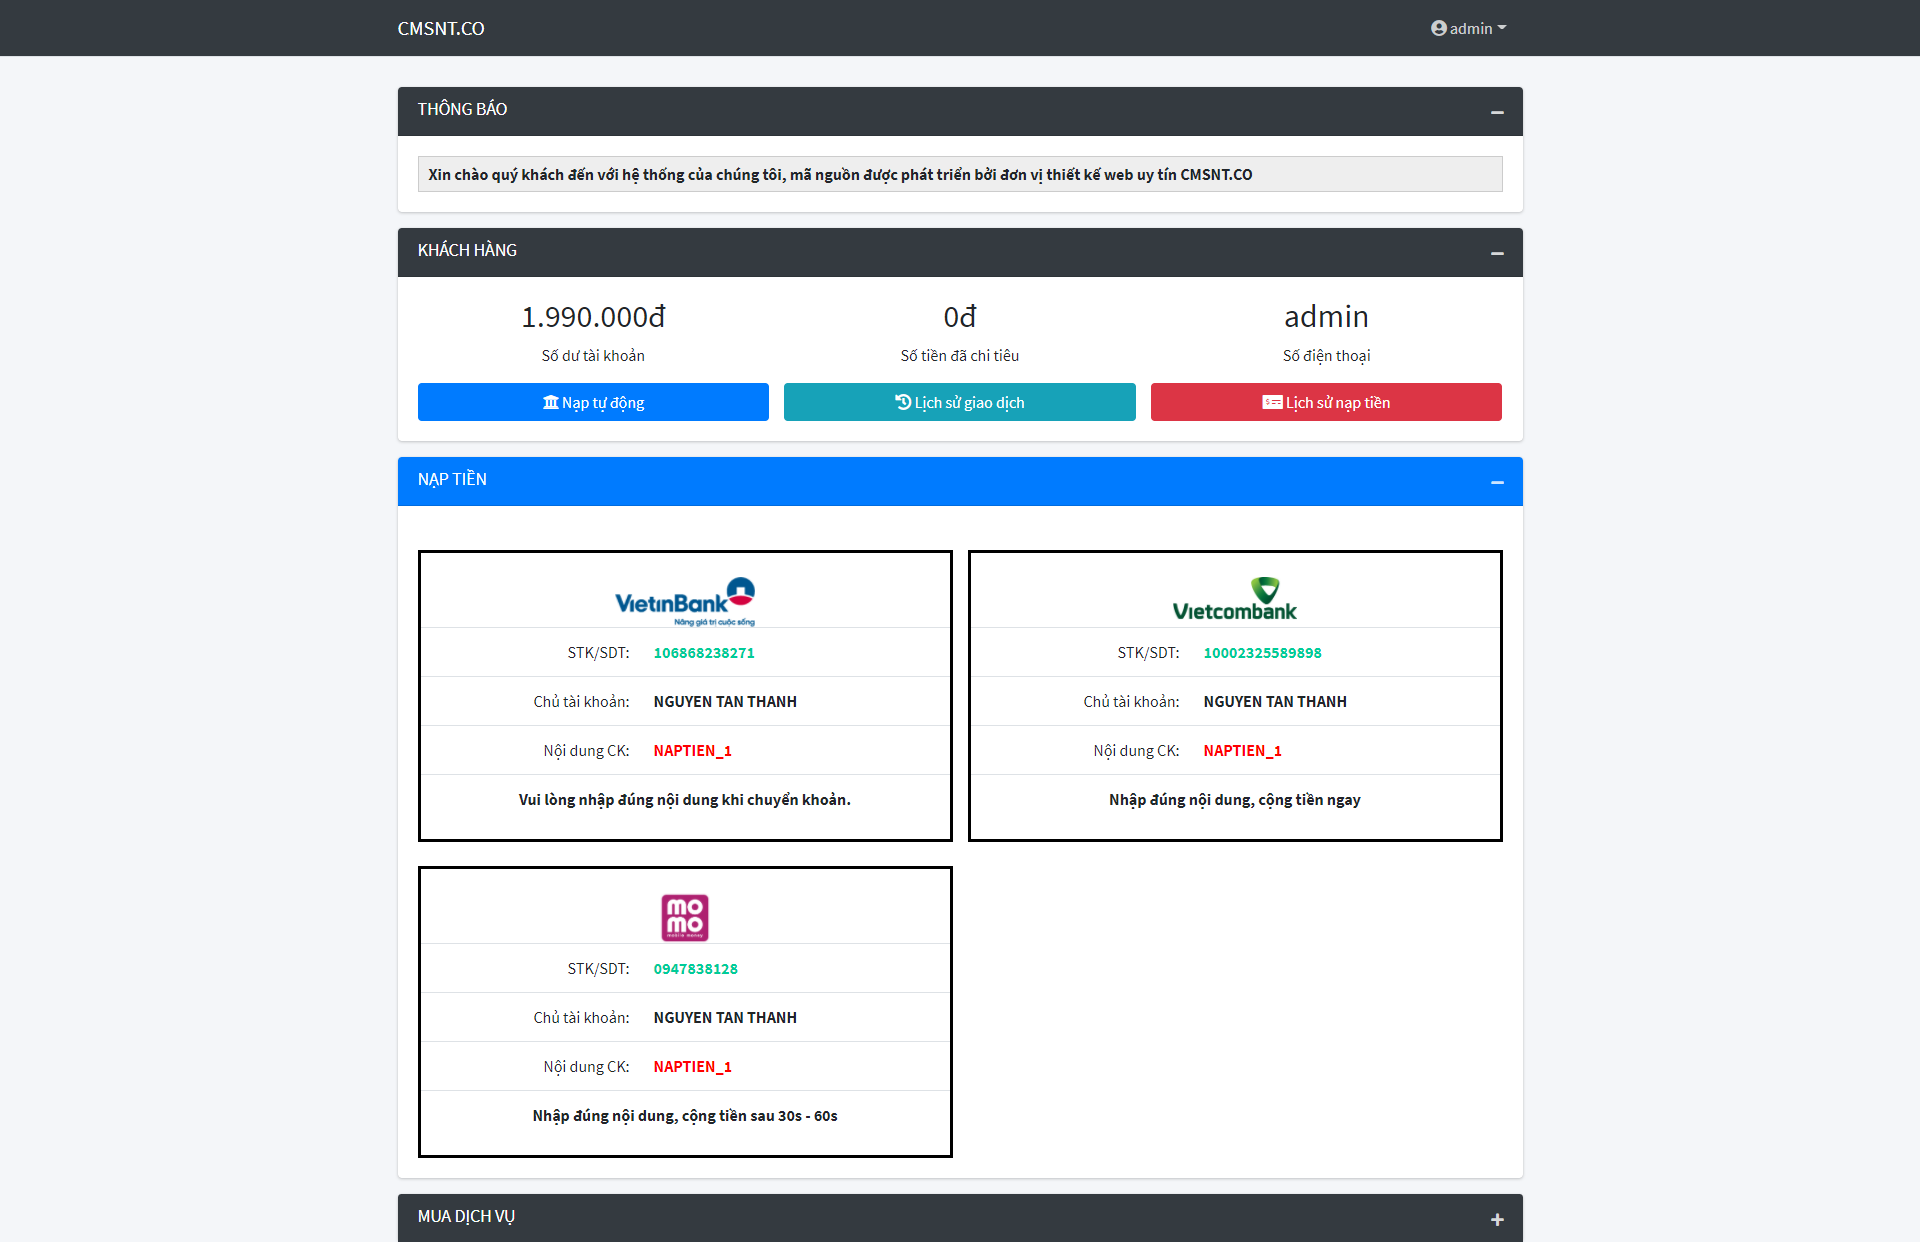Select MoMo phone number 0947838128

(x=695, y=969)
